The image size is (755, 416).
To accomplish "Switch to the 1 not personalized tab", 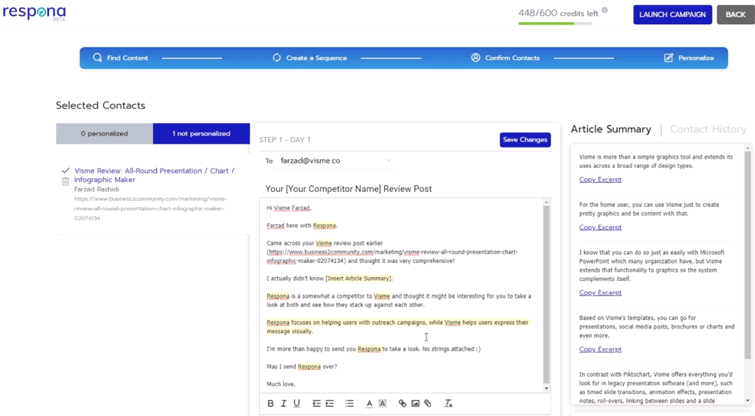I will click(201, 133).
